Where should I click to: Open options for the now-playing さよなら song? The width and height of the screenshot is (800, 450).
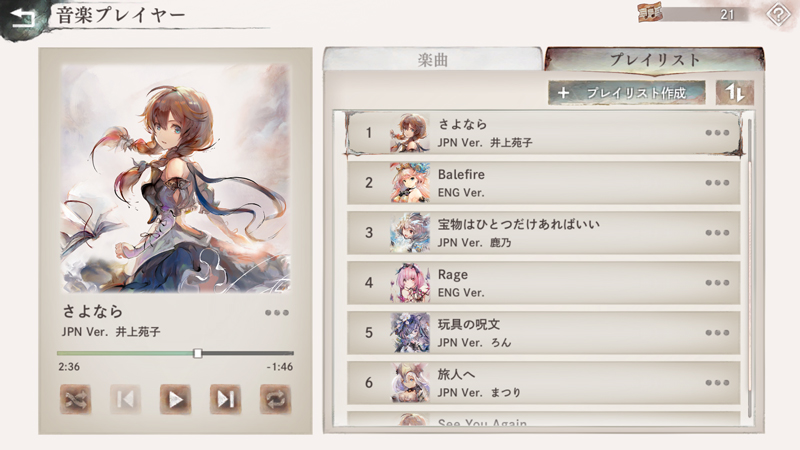coord(277,312)
